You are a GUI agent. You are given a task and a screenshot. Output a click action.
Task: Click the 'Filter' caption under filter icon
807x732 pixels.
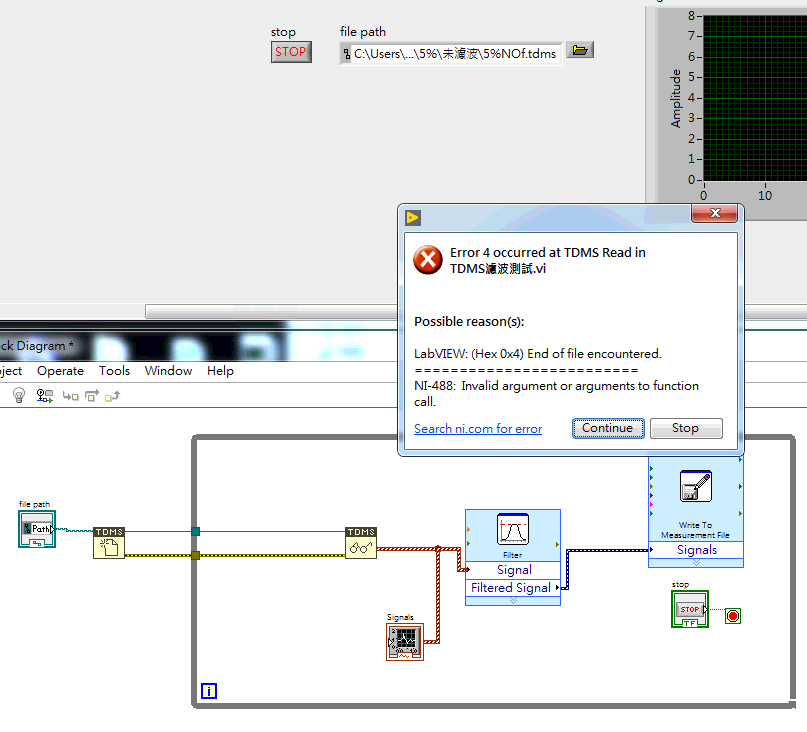513,555
